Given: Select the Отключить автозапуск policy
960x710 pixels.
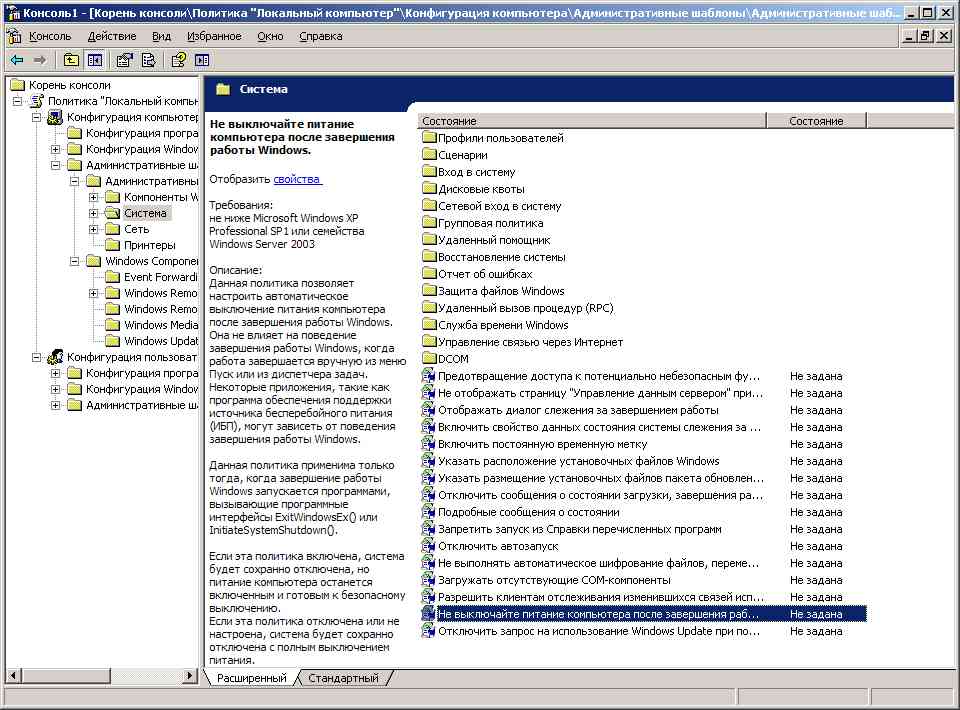Looking at the screenshot, I should pos(498,546).
